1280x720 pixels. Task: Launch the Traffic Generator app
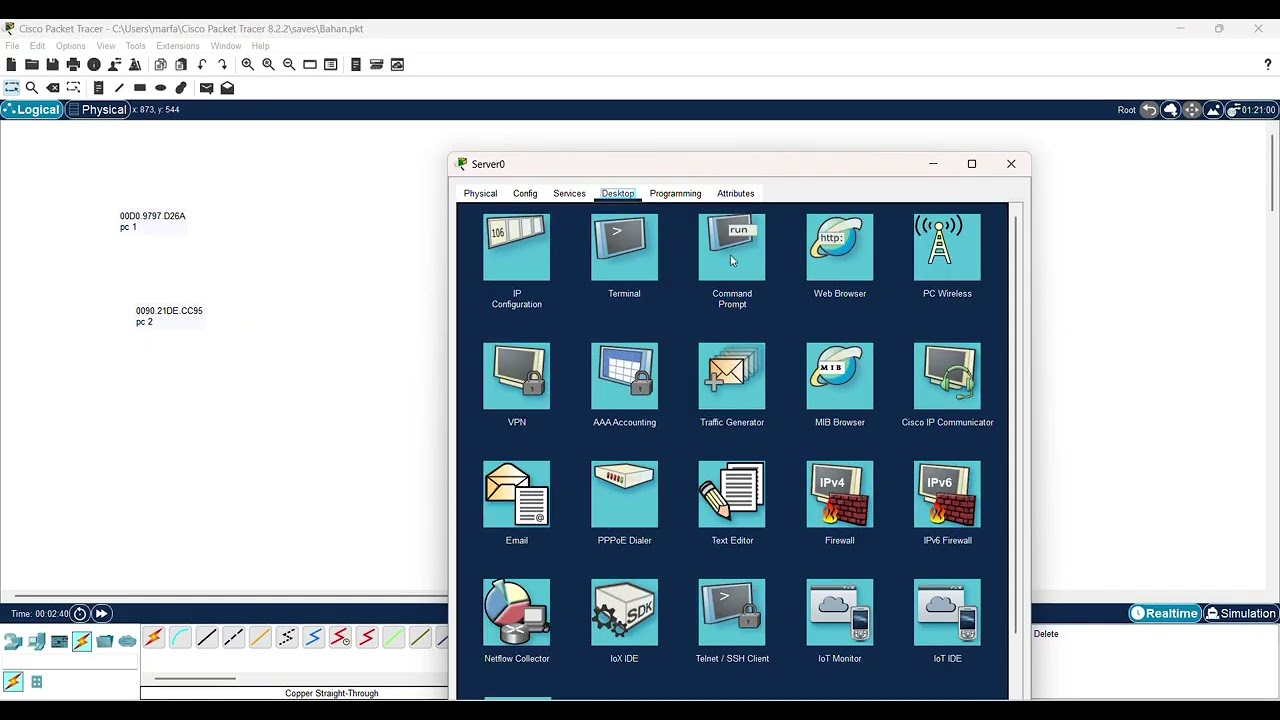point(732,376)
